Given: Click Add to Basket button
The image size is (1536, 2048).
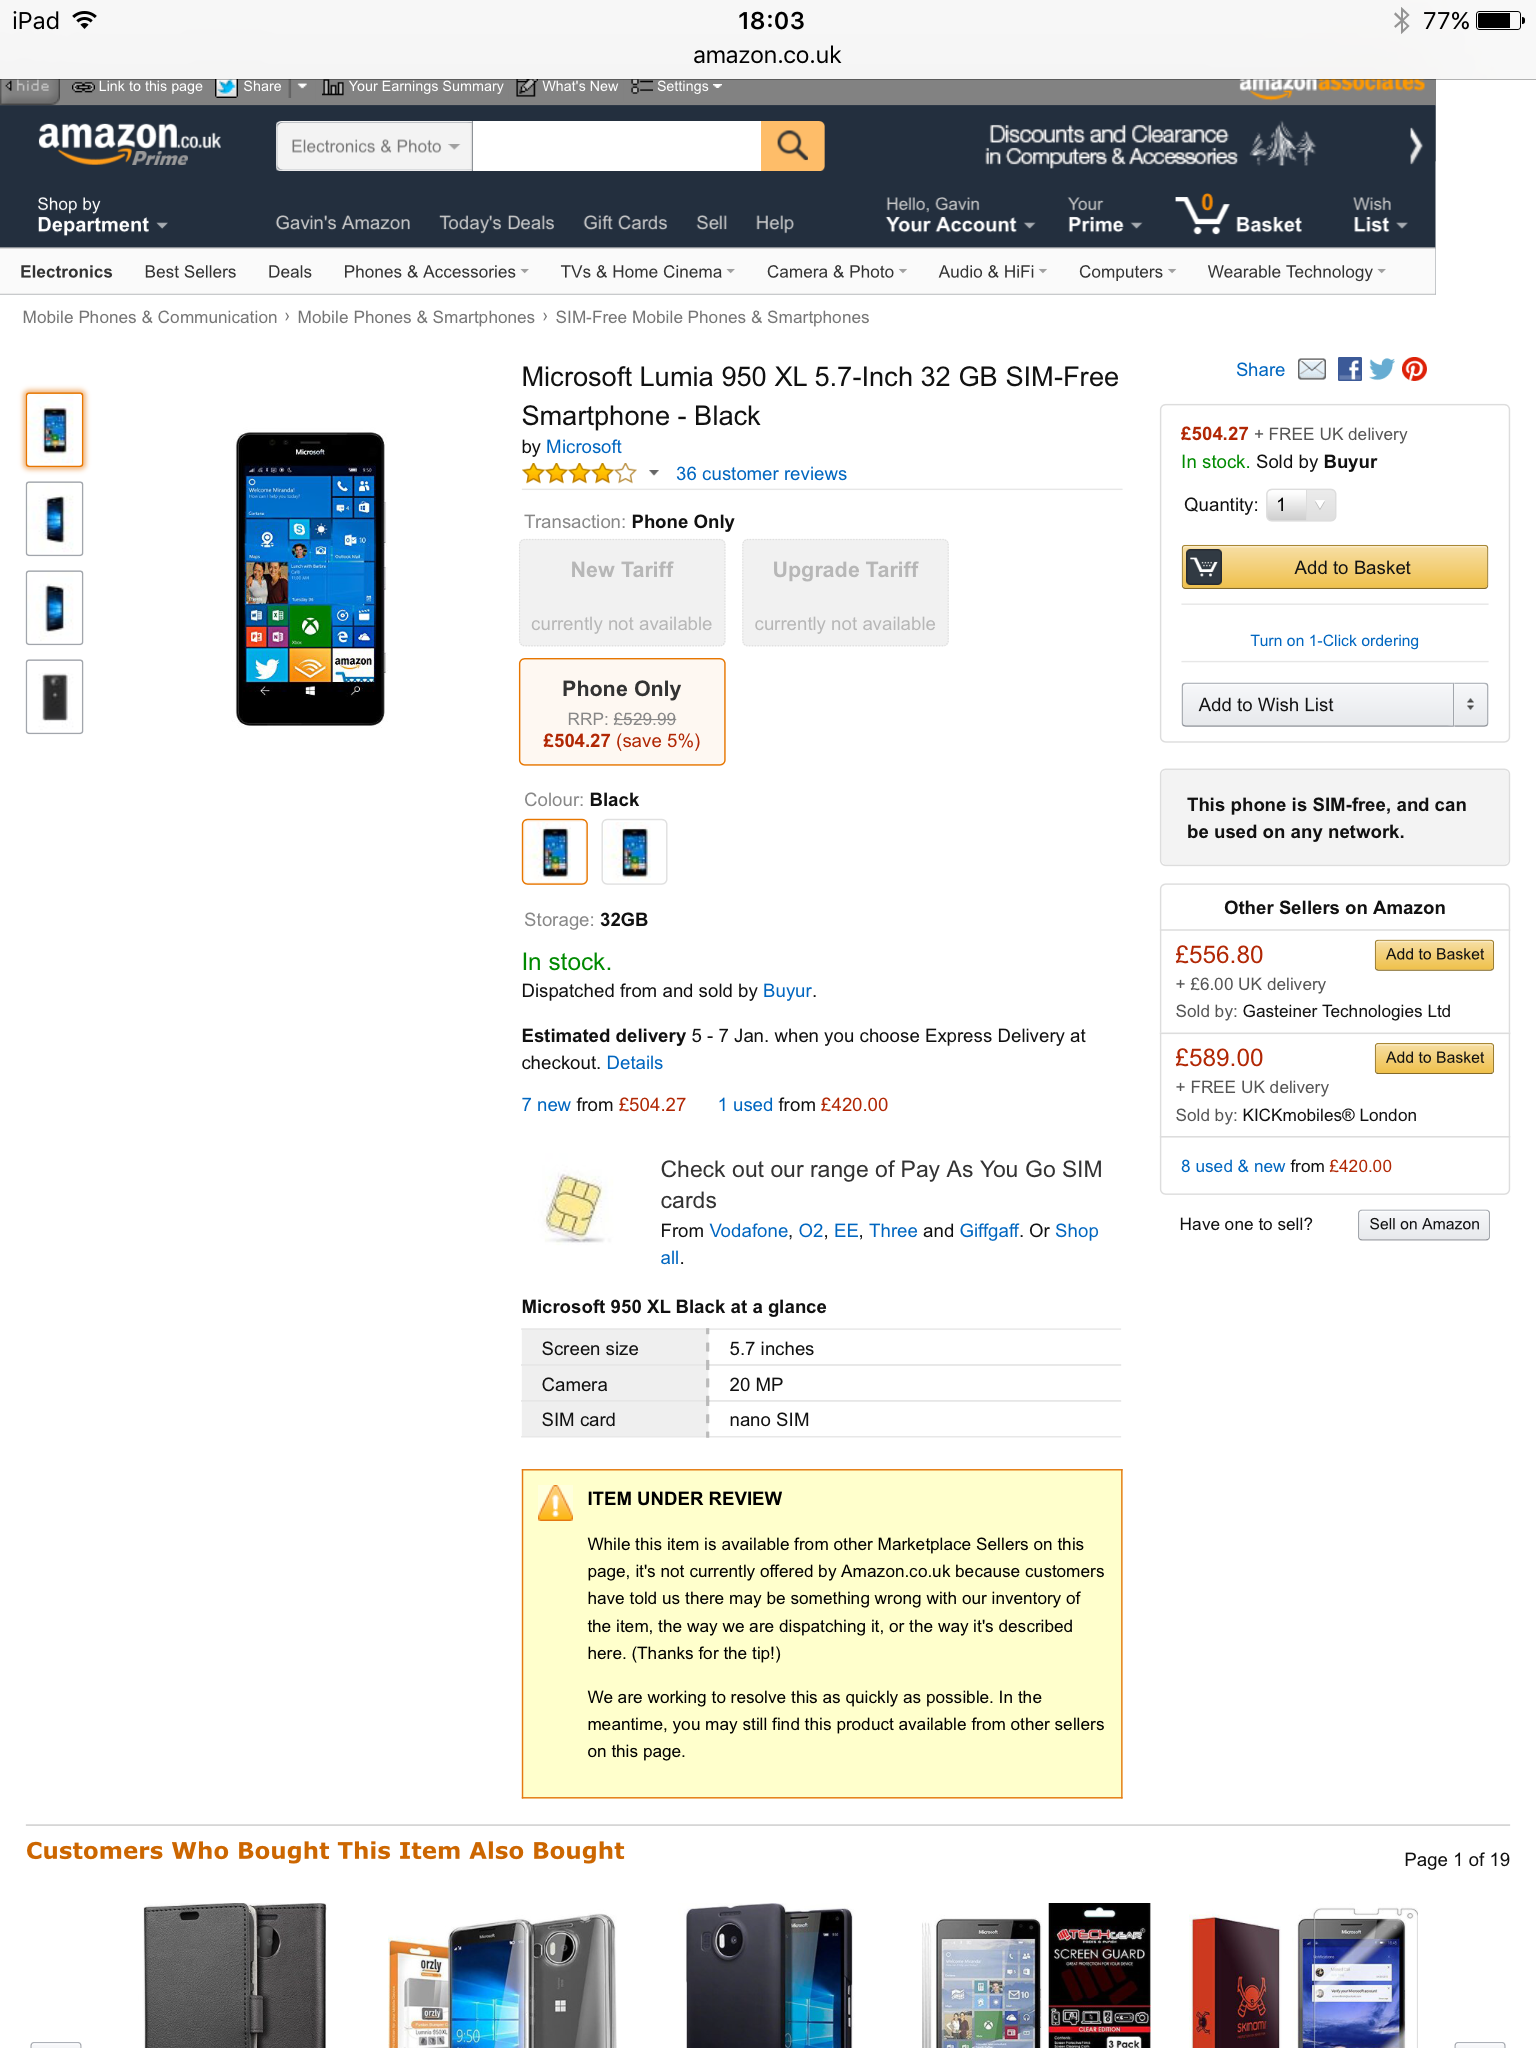Looking at the screenshot, I should point(1334,567).
